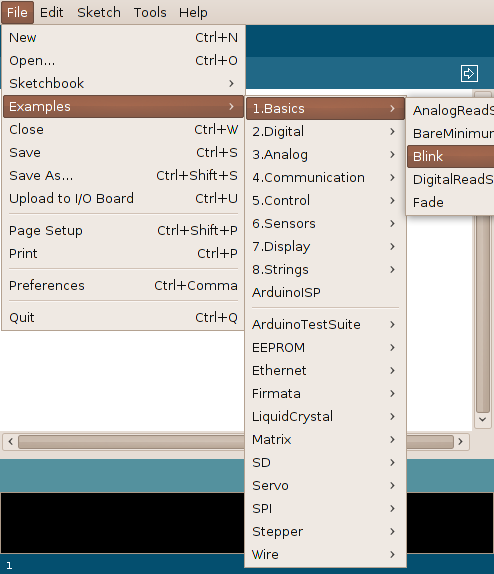
Task: Open the Tools menu
Action: 150,12
